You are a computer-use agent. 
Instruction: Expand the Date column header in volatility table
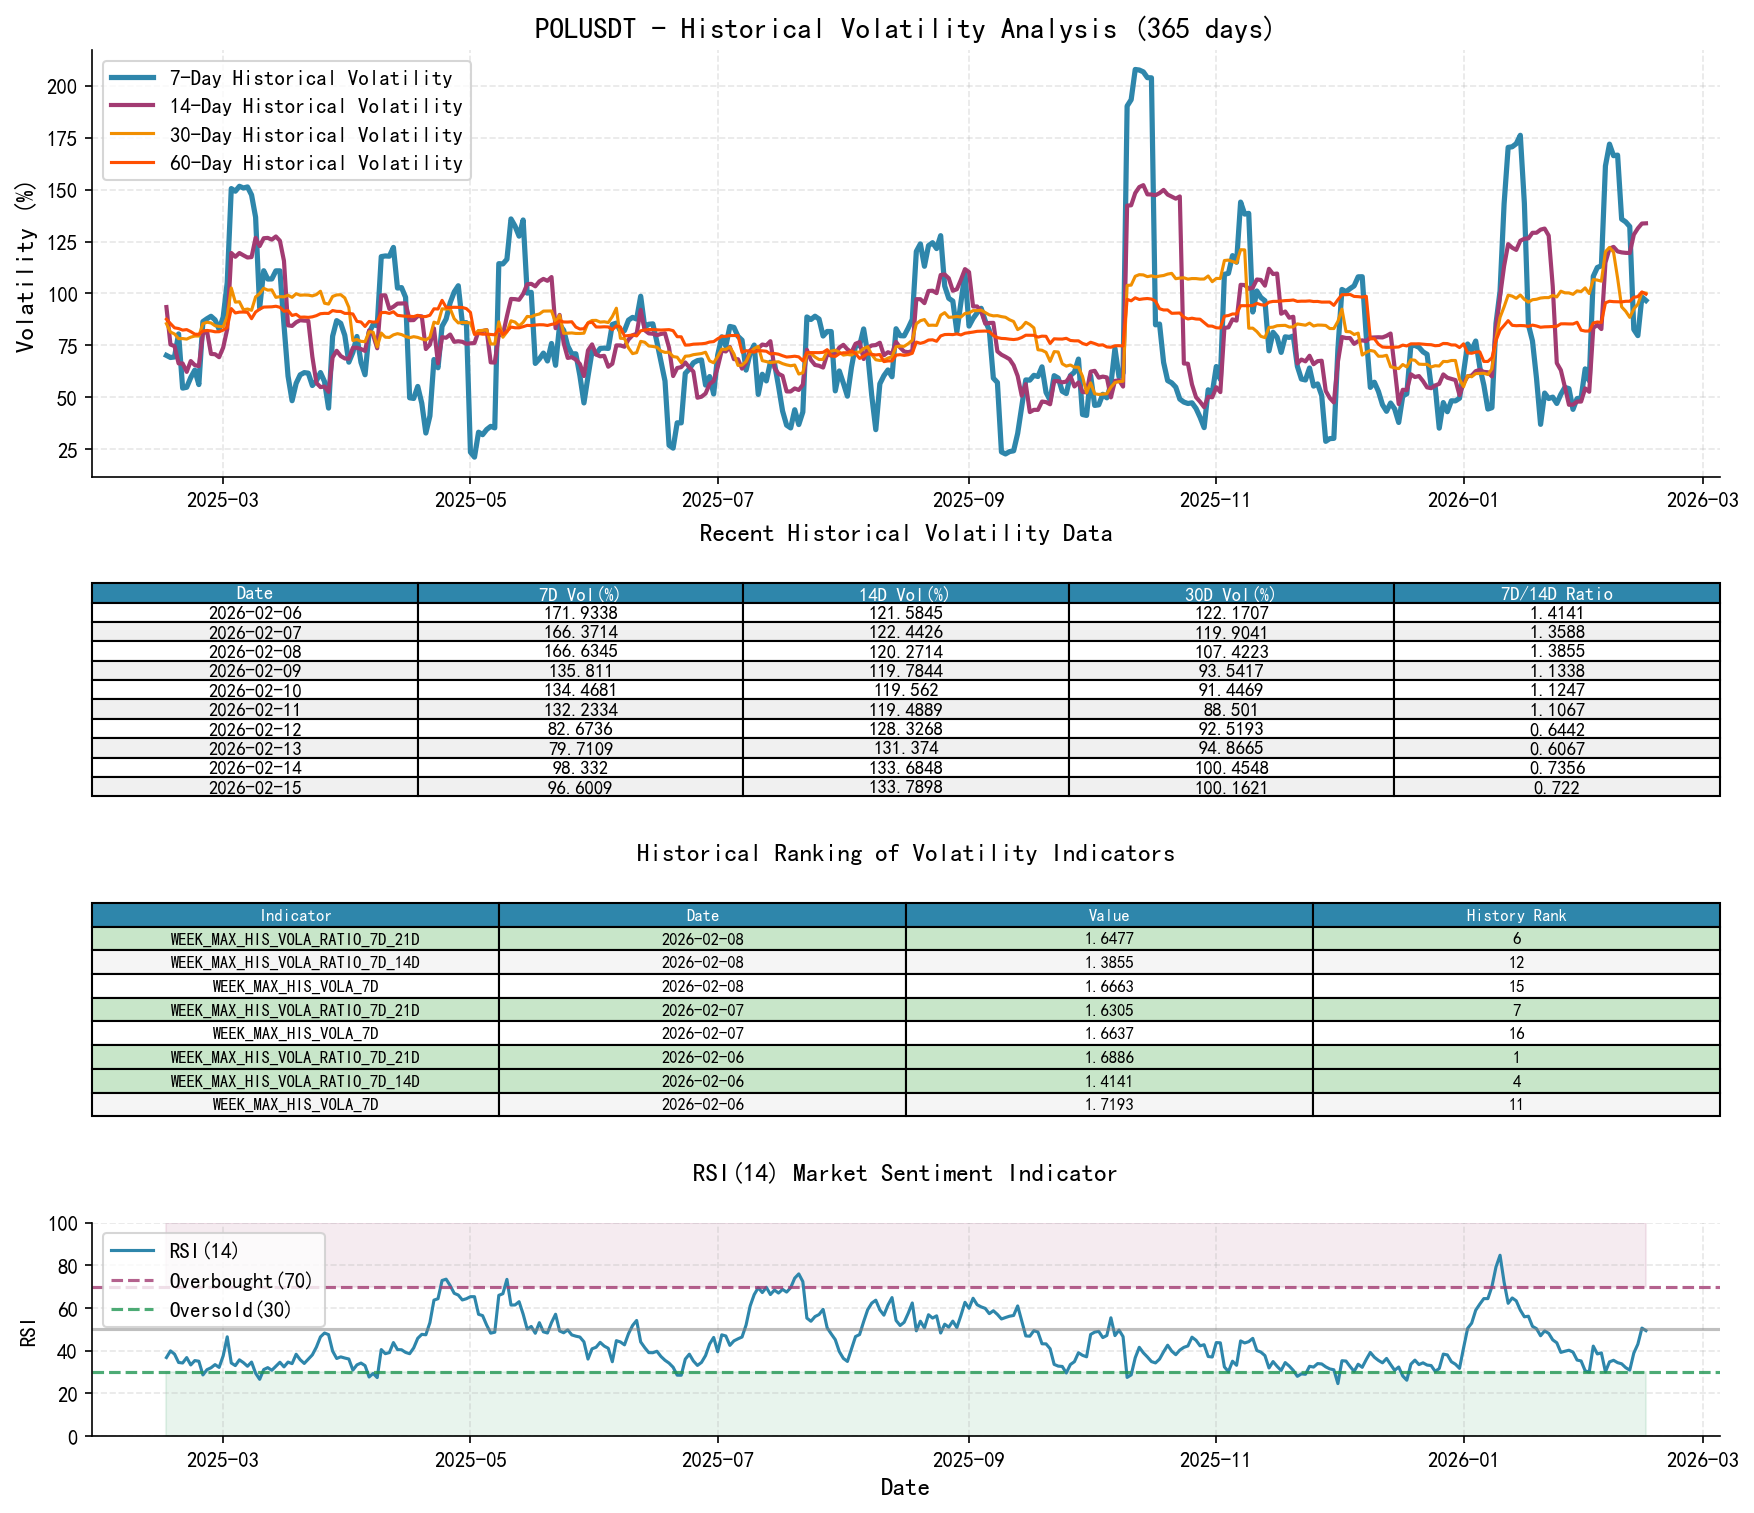(x=253, y=591)
